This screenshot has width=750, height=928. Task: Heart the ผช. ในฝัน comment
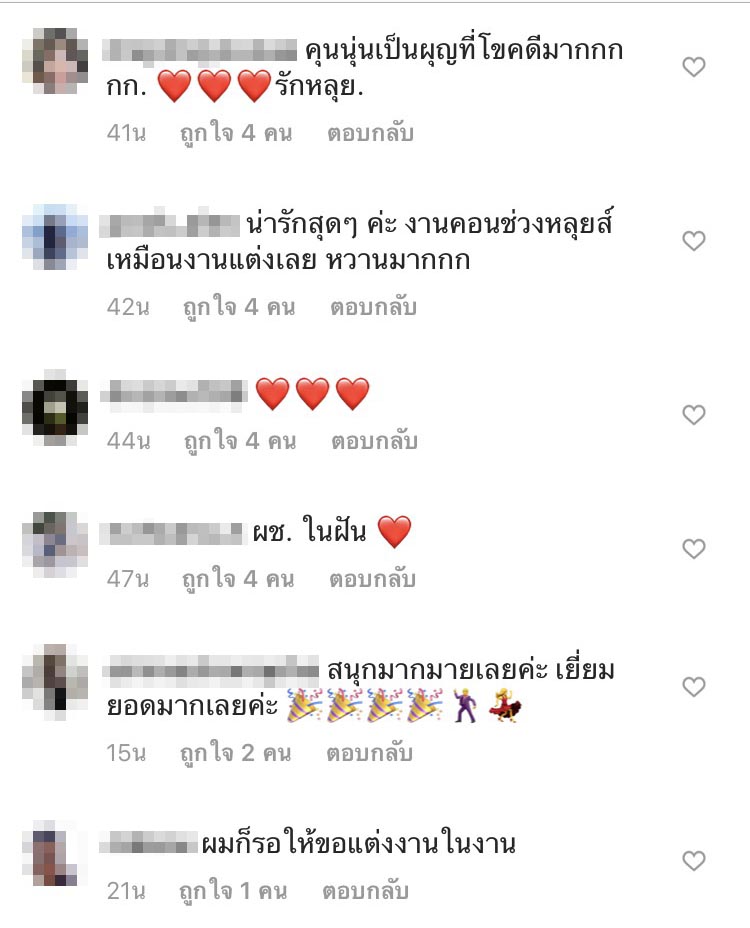694,549
